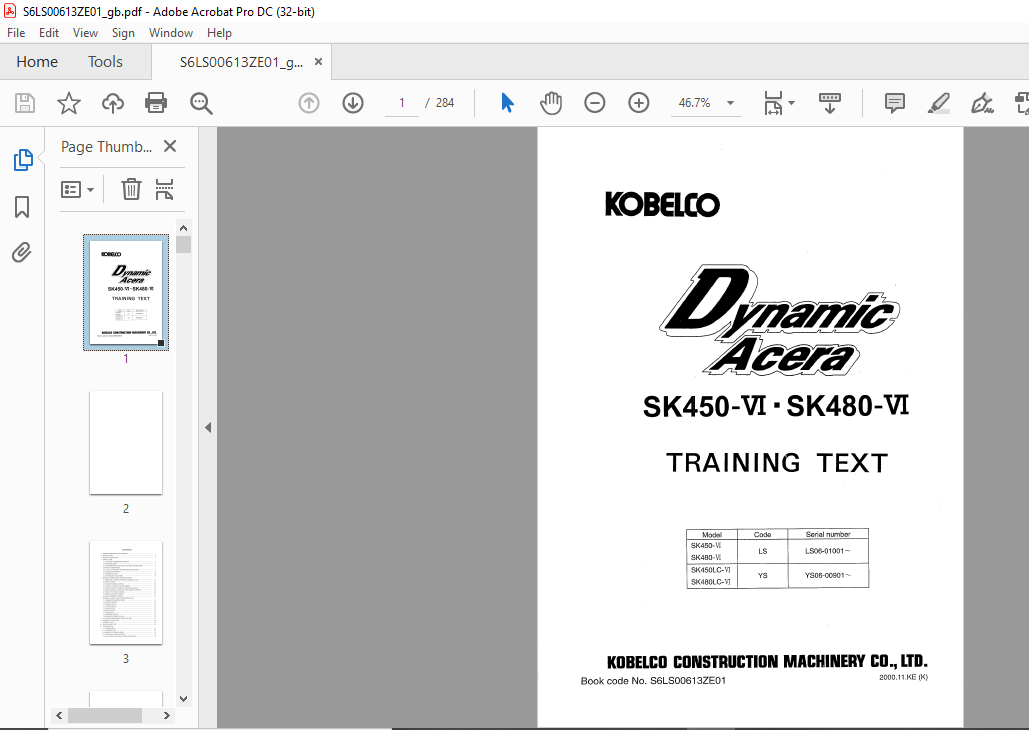1029x730 pixels.
Task: Open the View menu
Action: point(85,33)
